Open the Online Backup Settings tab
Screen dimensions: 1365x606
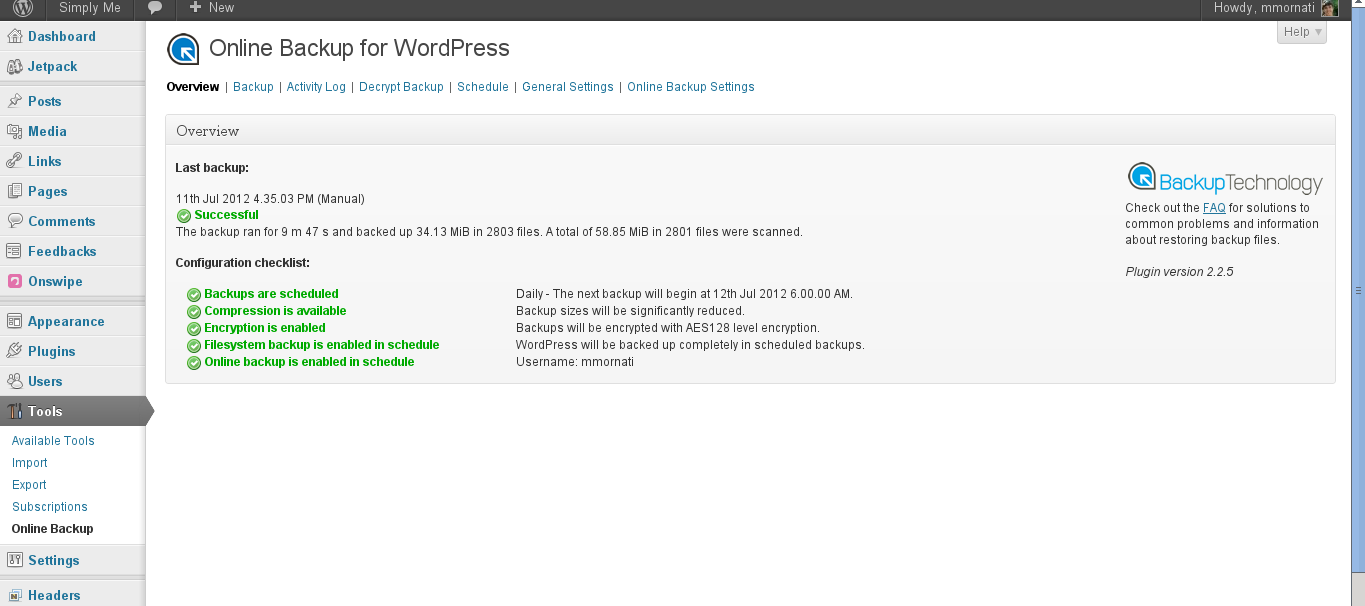tap(691, 87)
